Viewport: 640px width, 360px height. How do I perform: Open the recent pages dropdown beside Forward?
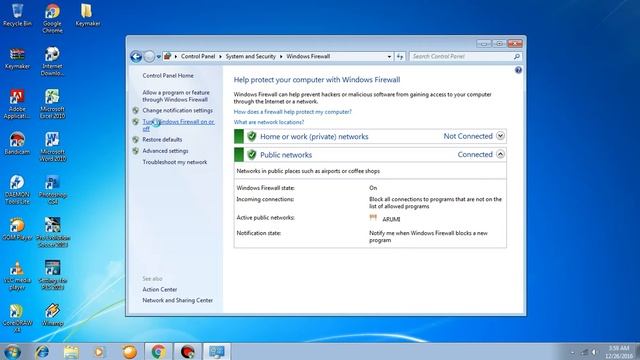click(x=158, y=57)
